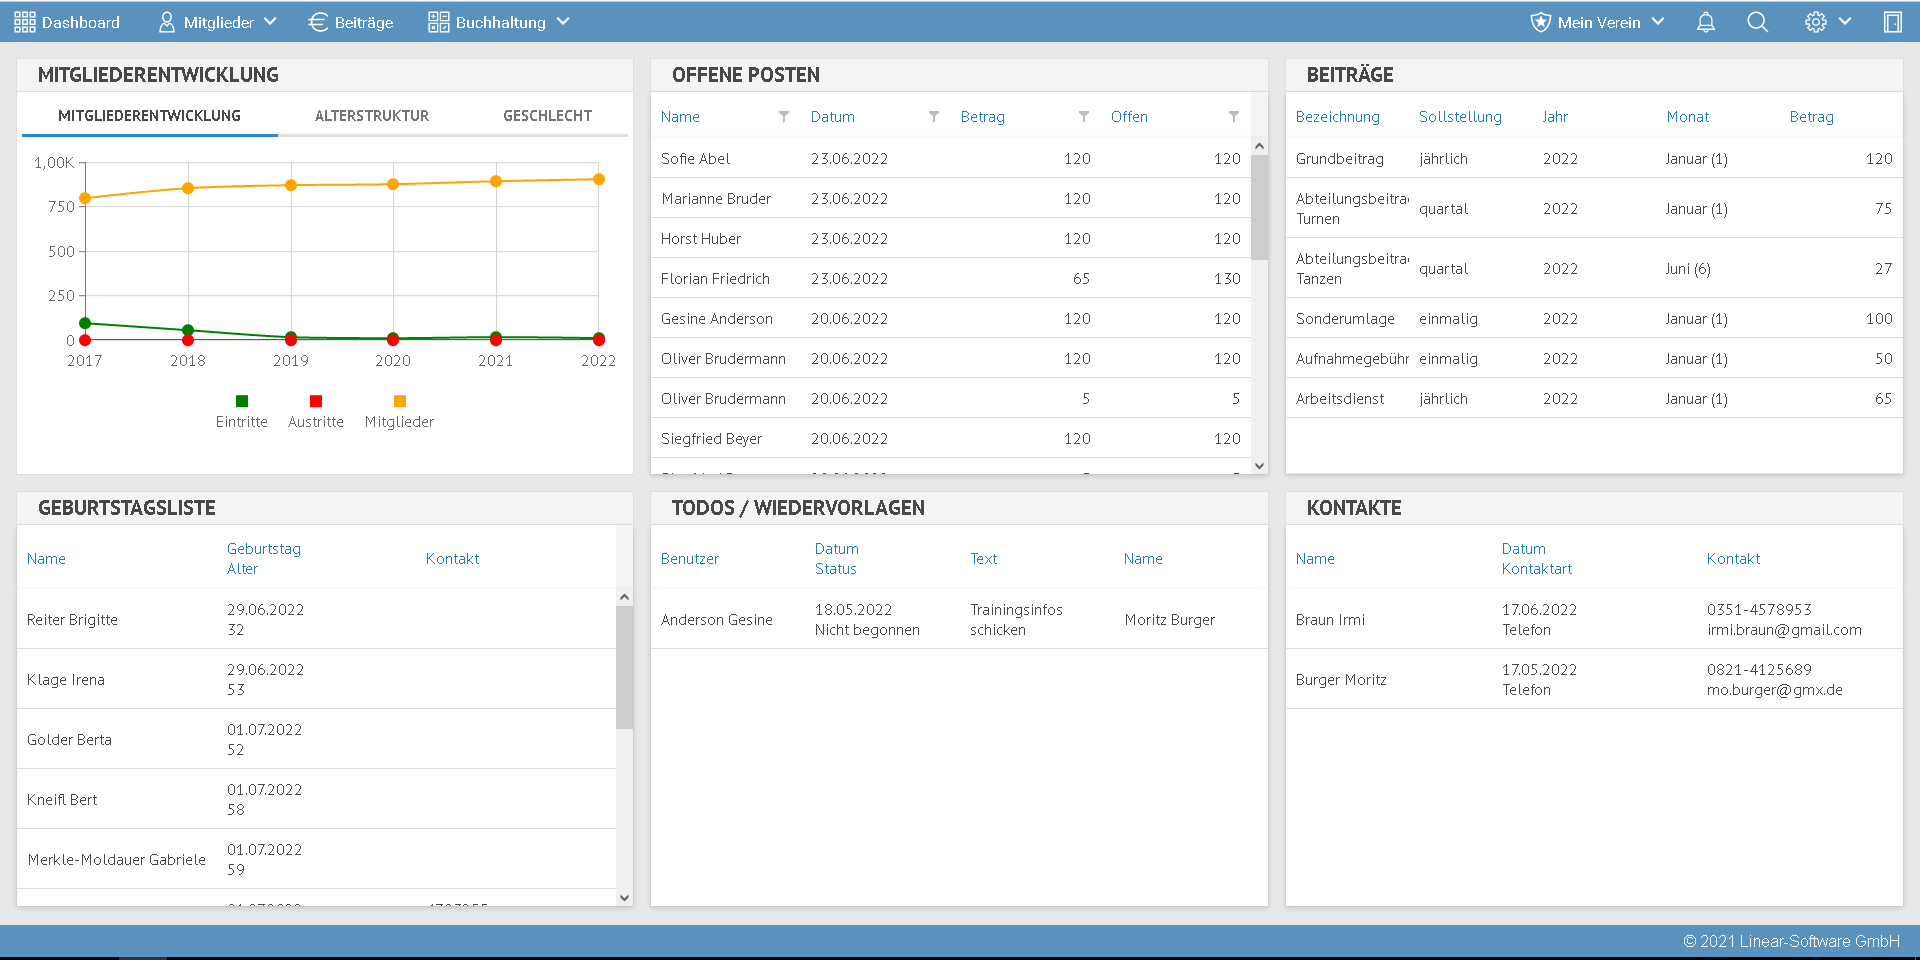Click the 2017 Eintritte data point

[85, 323]
